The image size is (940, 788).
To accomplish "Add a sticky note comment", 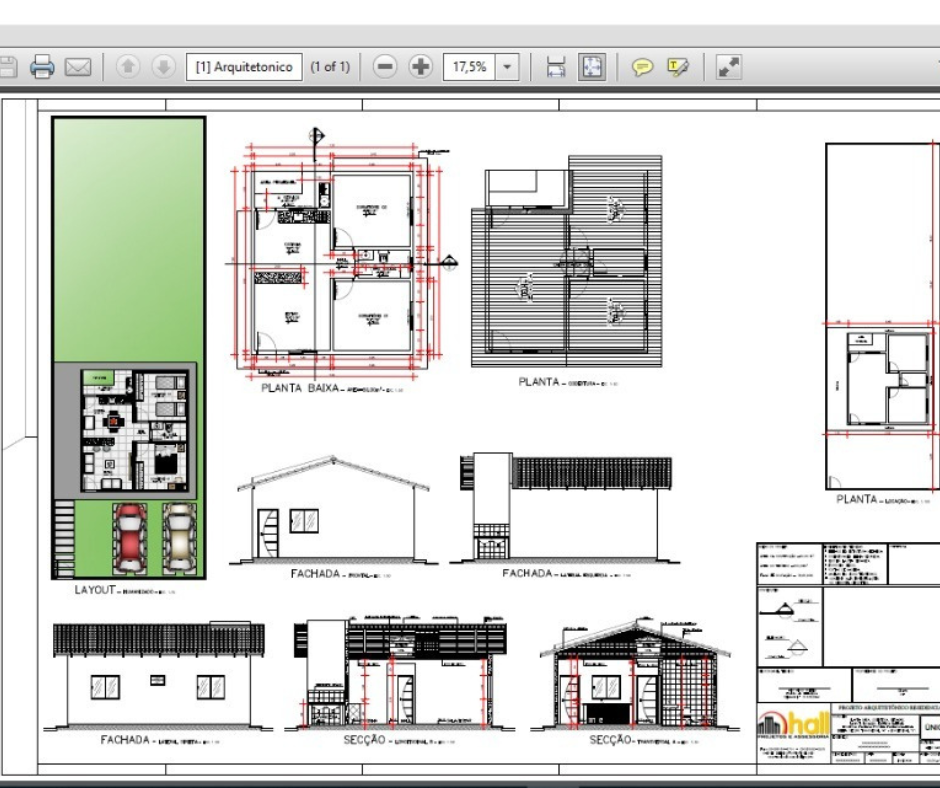I will 642,67.
